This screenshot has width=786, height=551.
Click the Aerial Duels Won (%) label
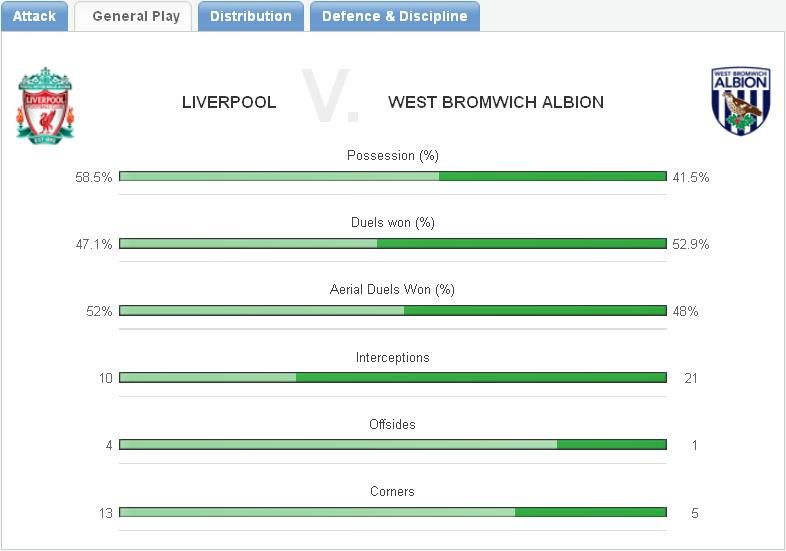click(x=392, y=290)
